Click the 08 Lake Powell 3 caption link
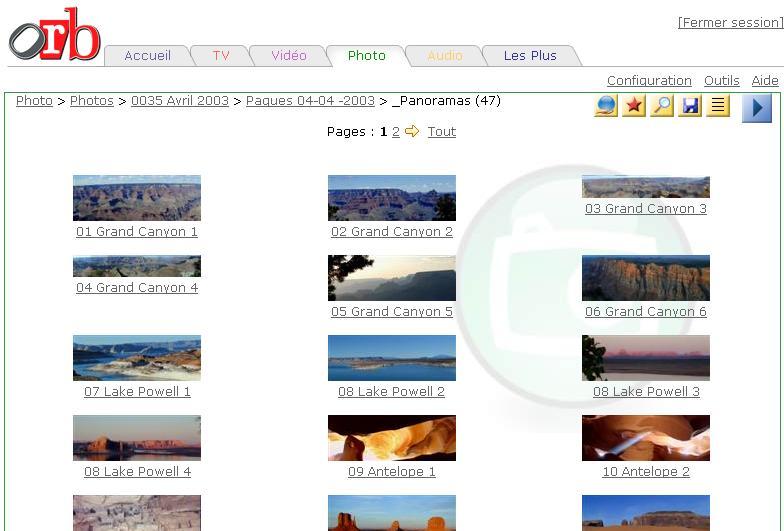Screen dimensions: 784x531 pyautogui.click(x=646, y=392)
